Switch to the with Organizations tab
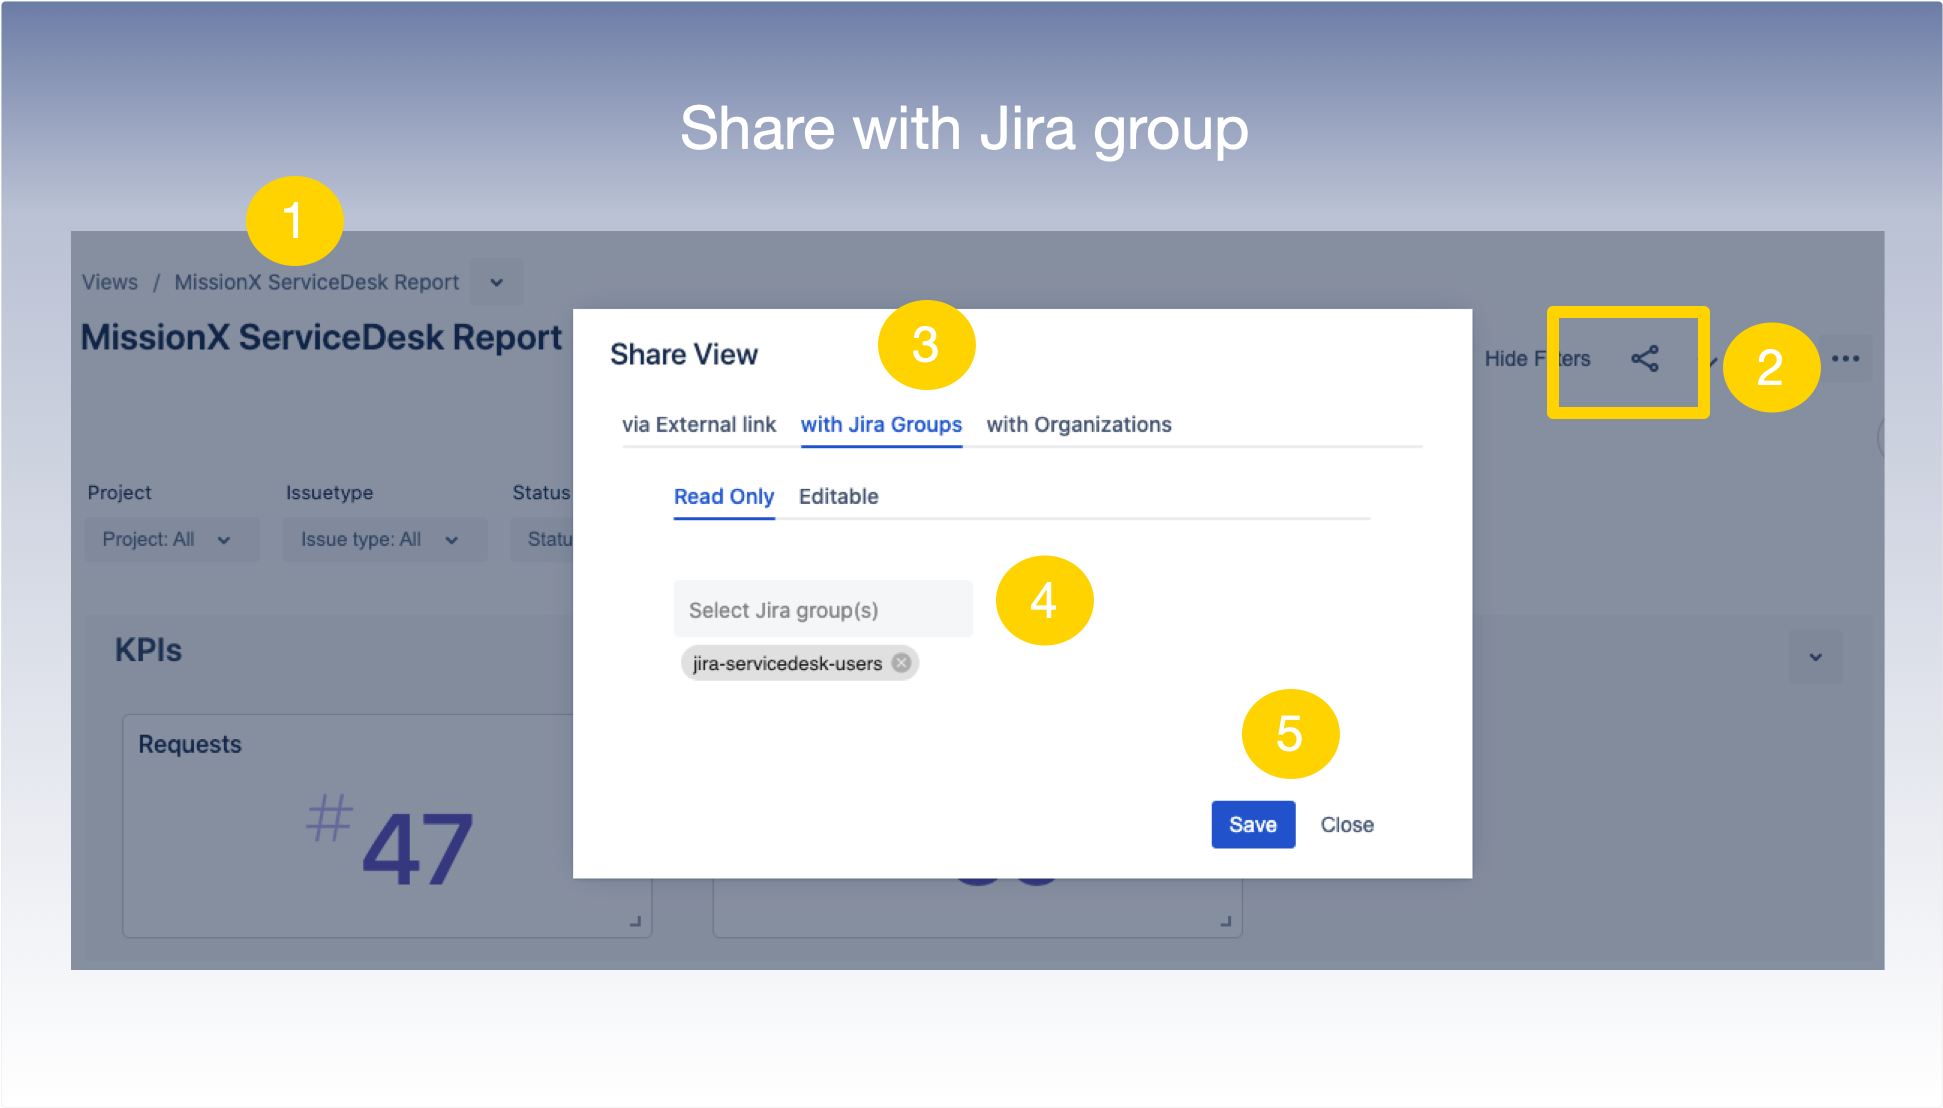 (1078, 424)
